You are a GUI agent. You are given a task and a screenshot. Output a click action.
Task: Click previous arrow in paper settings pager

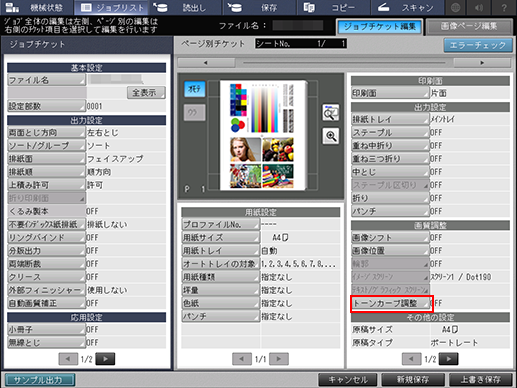pos(242,359)
